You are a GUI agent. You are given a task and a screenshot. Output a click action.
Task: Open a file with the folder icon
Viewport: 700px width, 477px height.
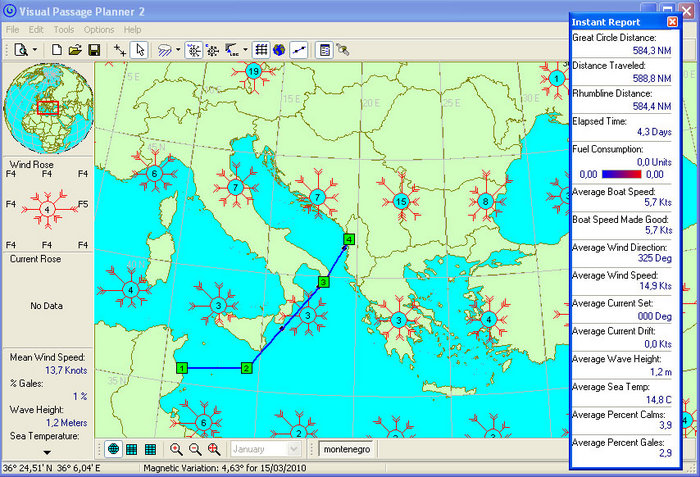pyautogui.click(x=75, y=49)
